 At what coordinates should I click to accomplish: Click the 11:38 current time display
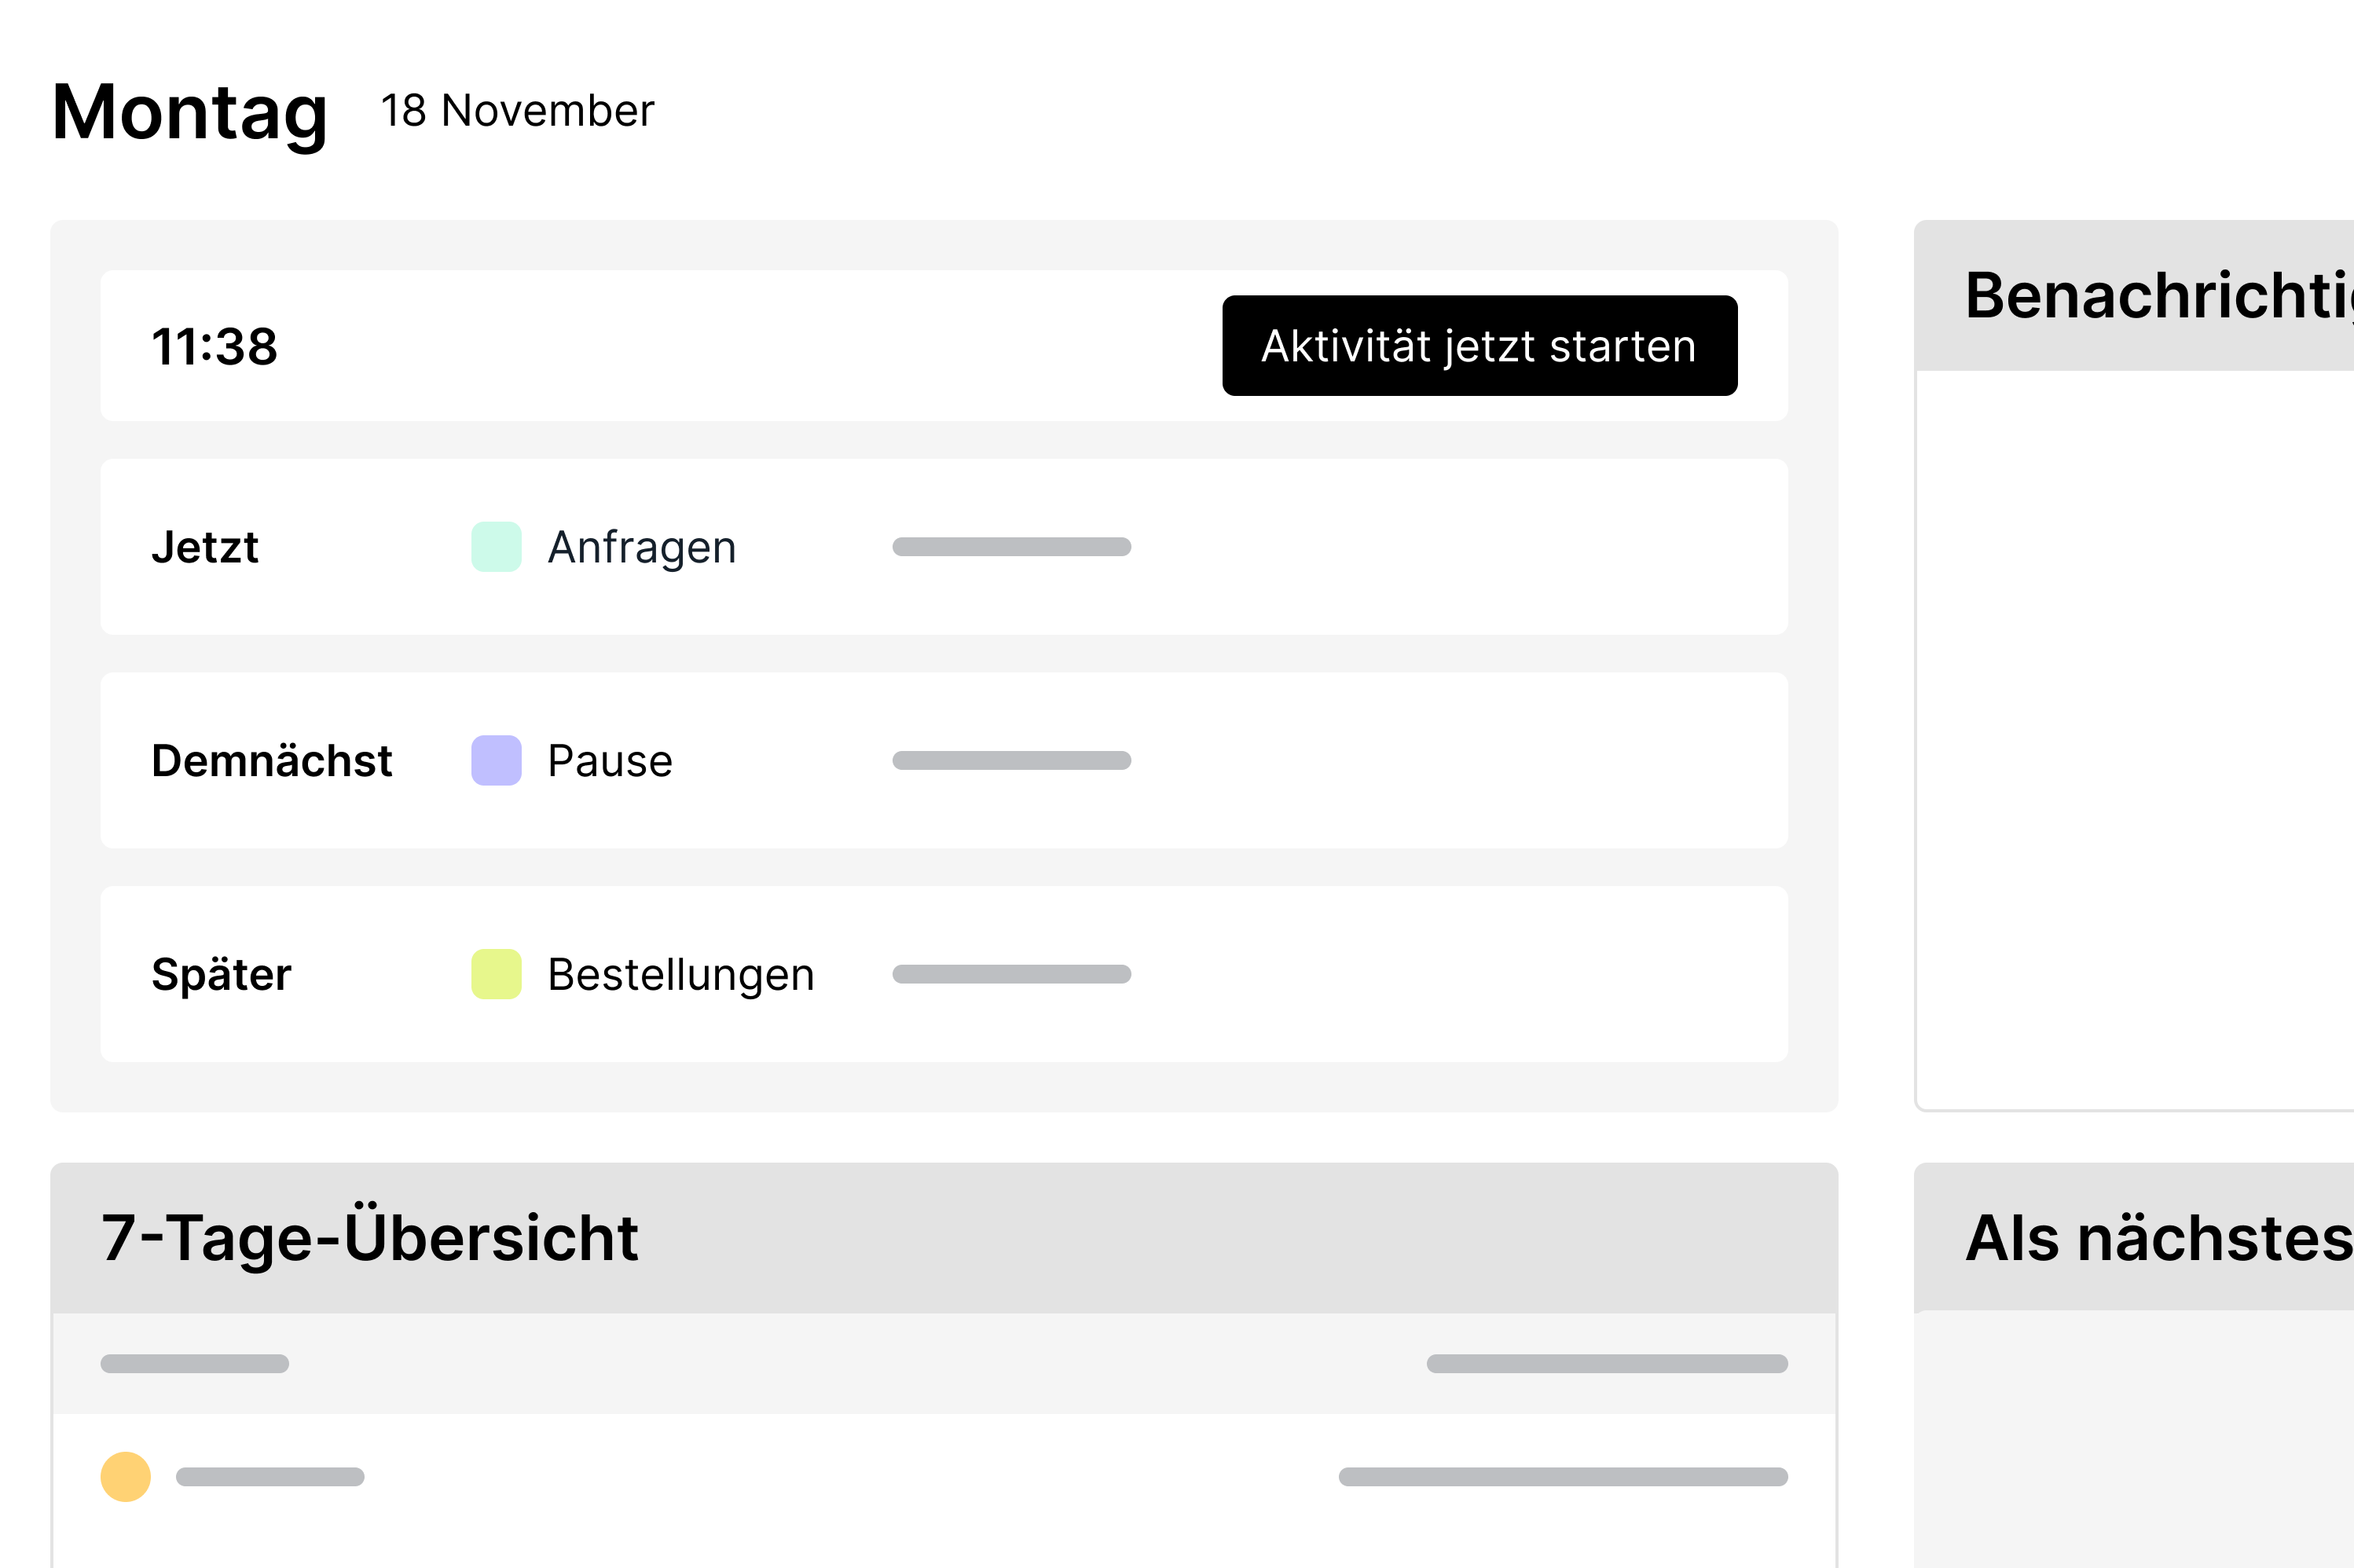click(214, 347)
